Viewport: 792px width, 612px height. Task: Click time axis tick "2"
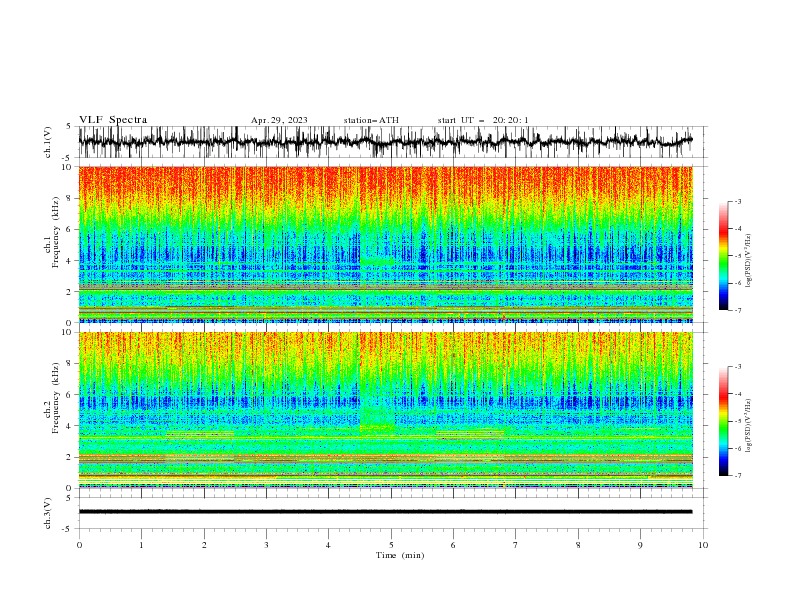pos(204,545)
